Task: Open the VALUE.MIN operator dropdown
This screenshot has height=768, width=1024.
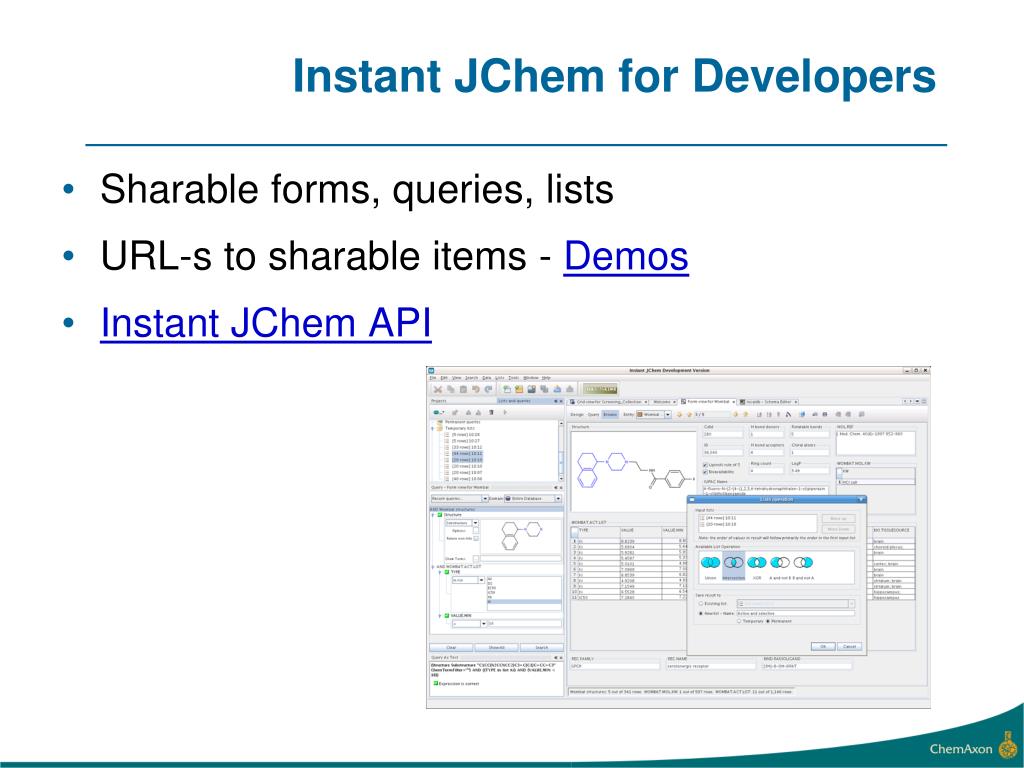Action: (x=469, y=624)
